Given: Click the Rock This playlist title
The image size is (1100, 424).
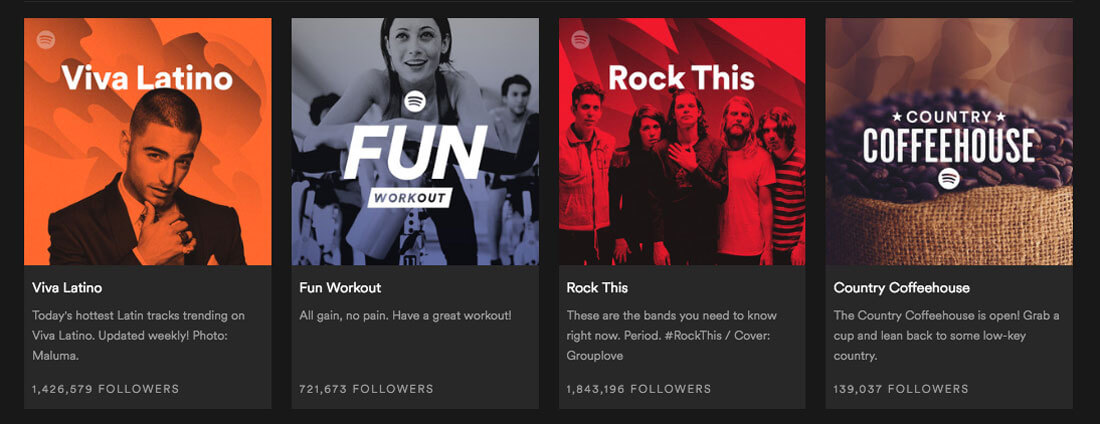Looking at the screenshot, I should tap(597, 288).
